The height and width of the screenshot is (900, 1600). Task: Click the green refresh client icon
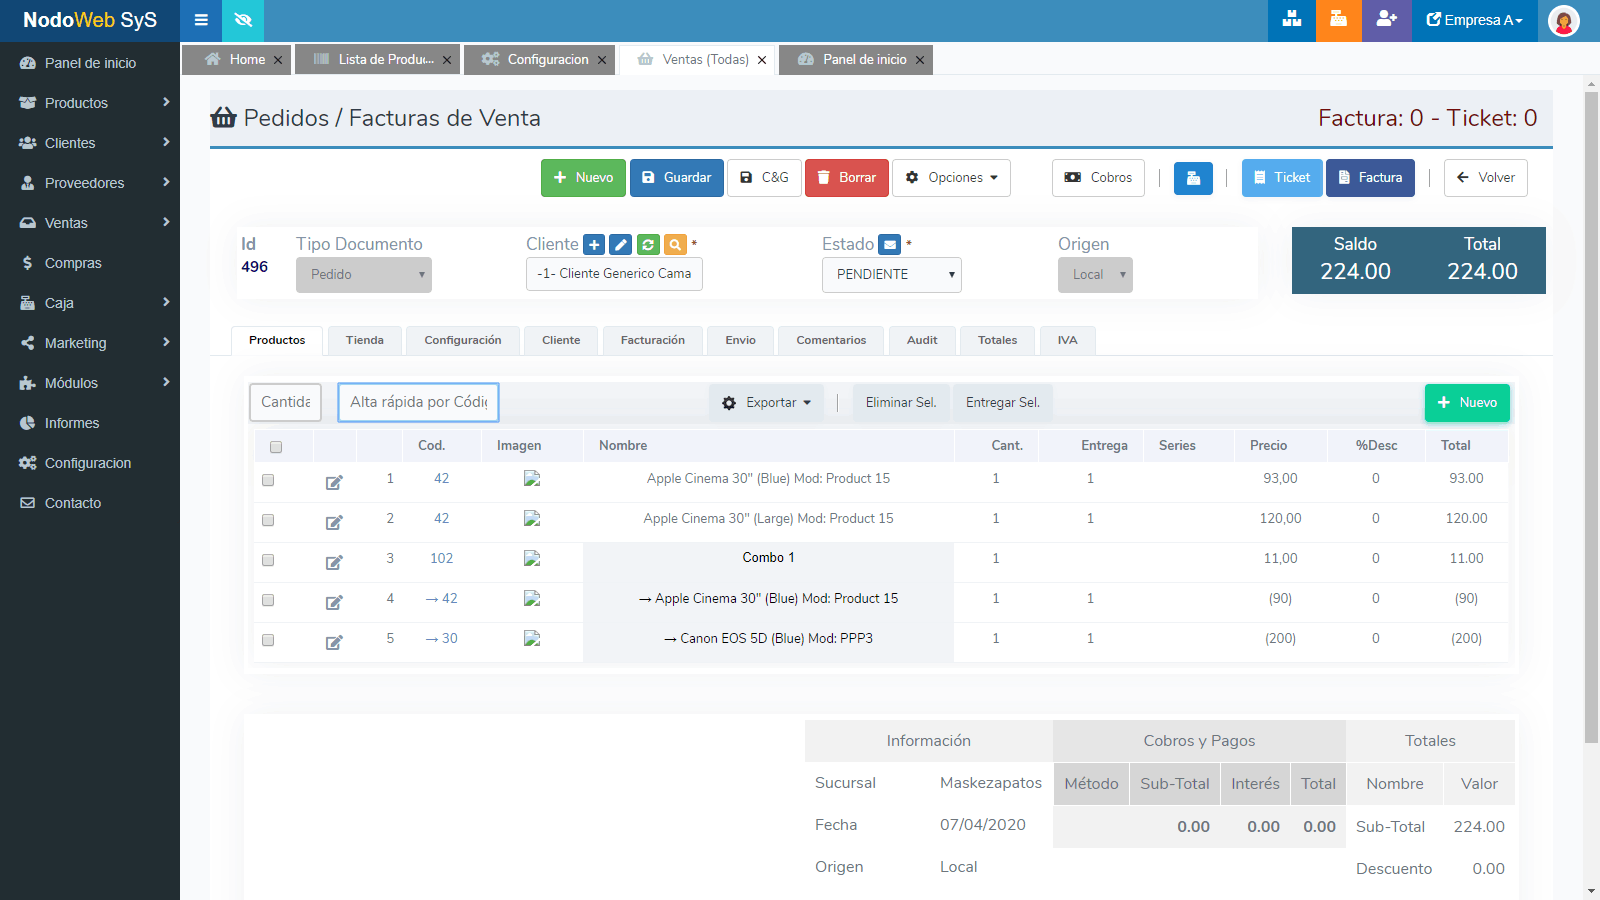tap(648, 245)
